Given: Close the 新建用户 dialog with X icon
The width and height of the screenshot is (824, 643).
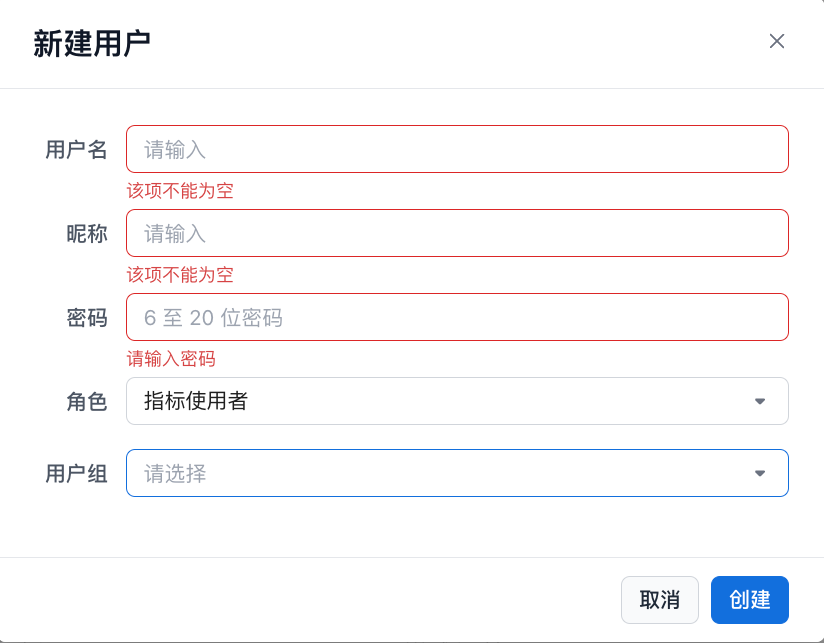Looking at the screenshot, I should 777,41.
